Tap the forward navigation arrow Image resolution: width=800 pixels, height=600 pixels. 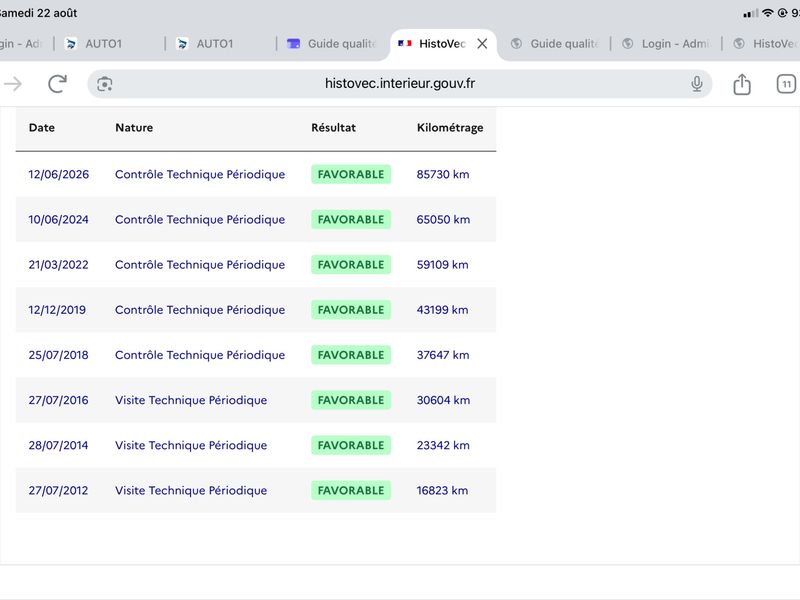pyautogui.click(x=13, y=84)
